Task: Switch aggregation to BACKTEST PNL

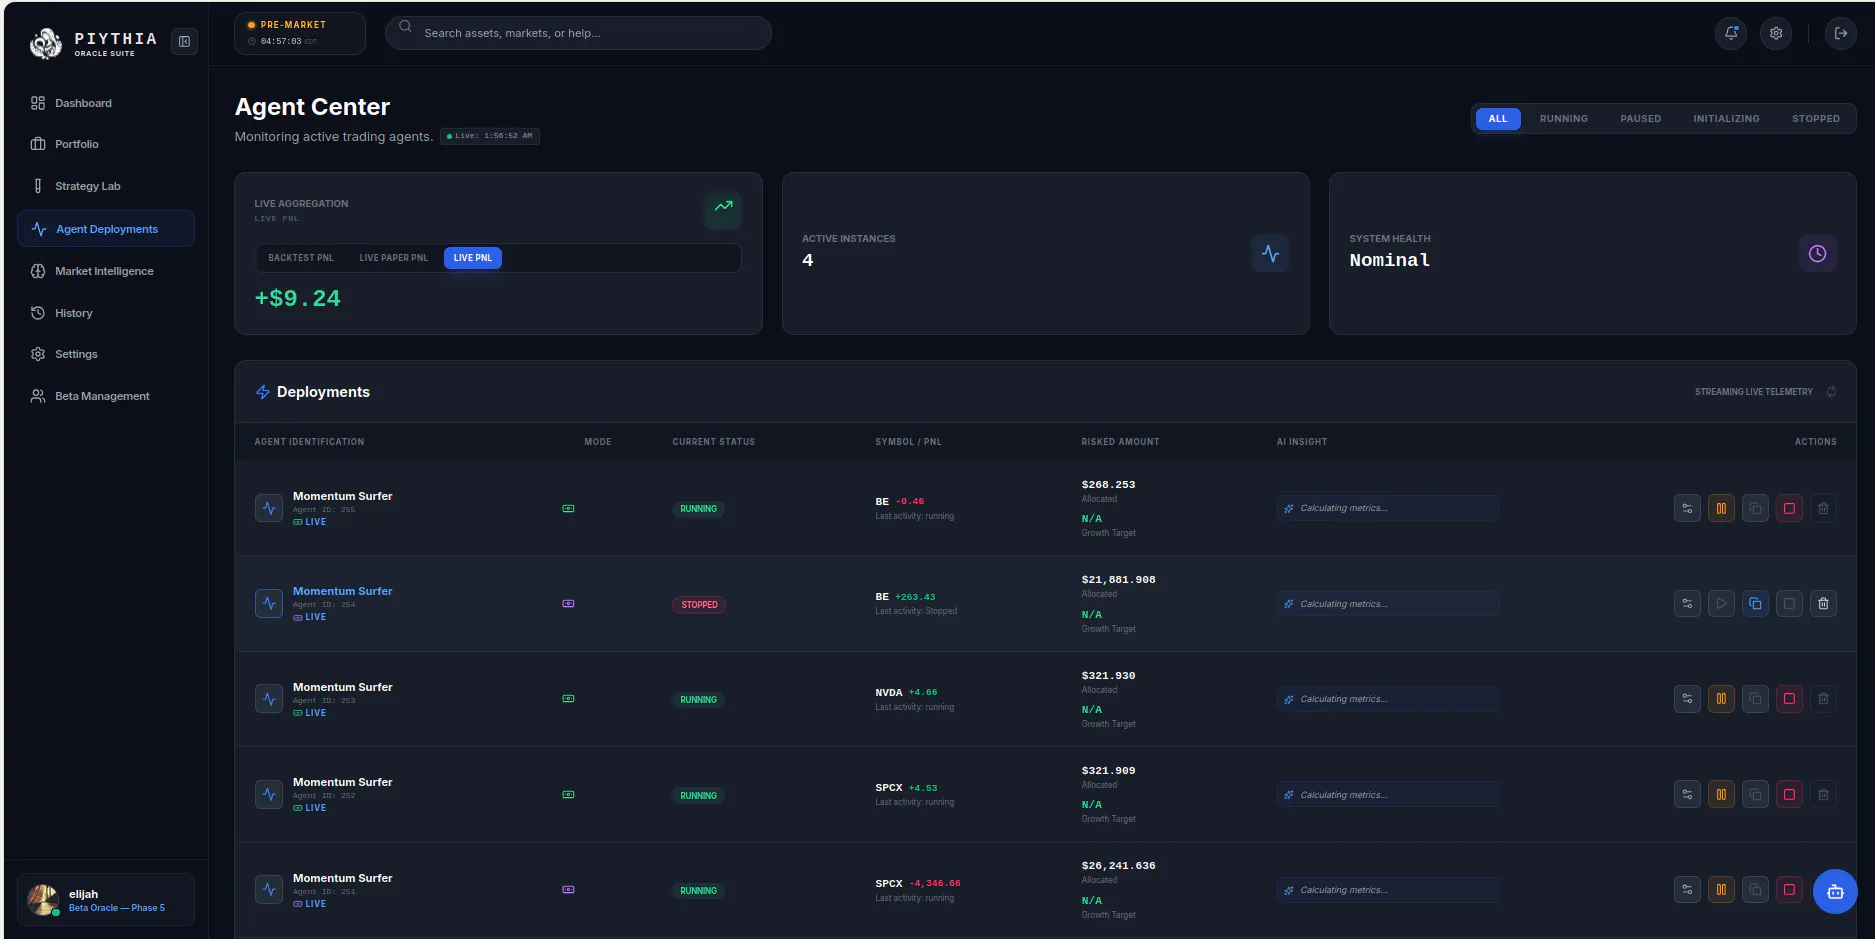Action: pos(301,258)
